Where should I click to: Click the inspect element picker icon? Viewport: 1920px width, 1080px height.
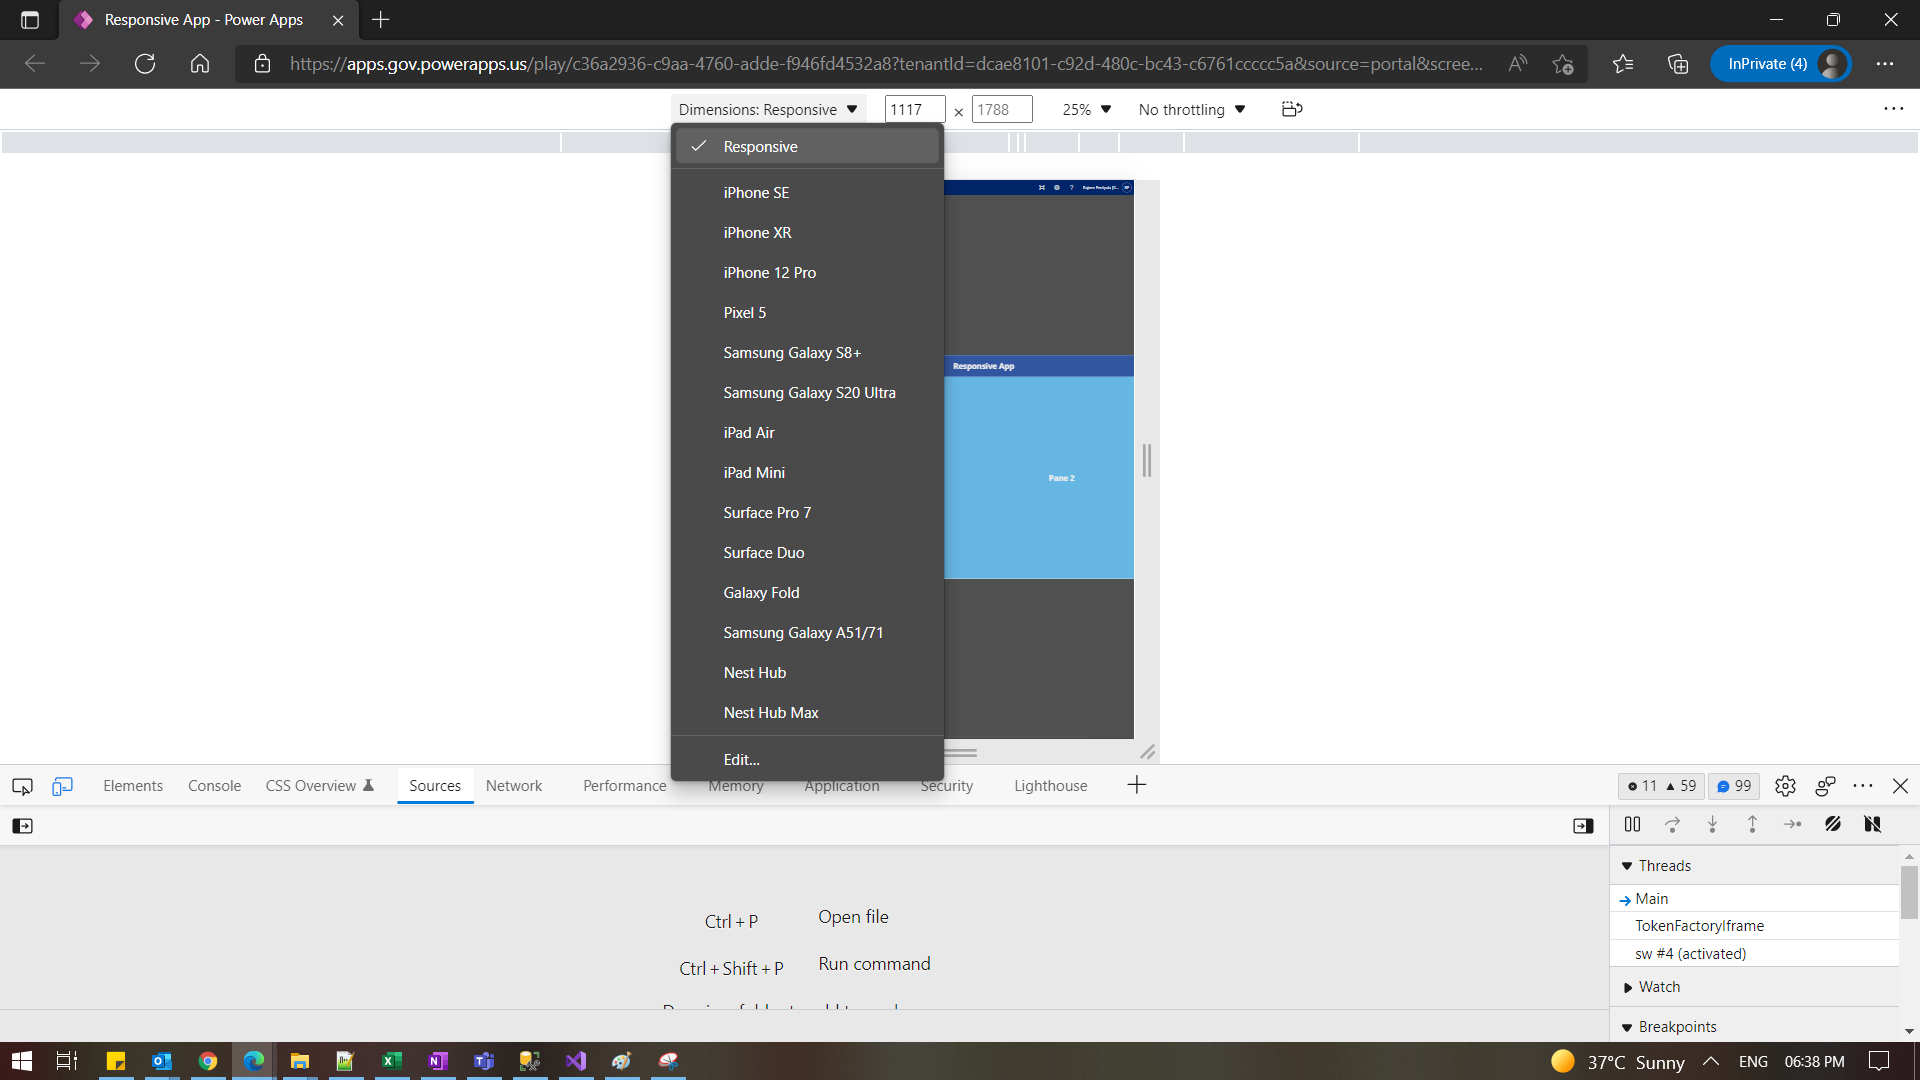pos(22,786)
